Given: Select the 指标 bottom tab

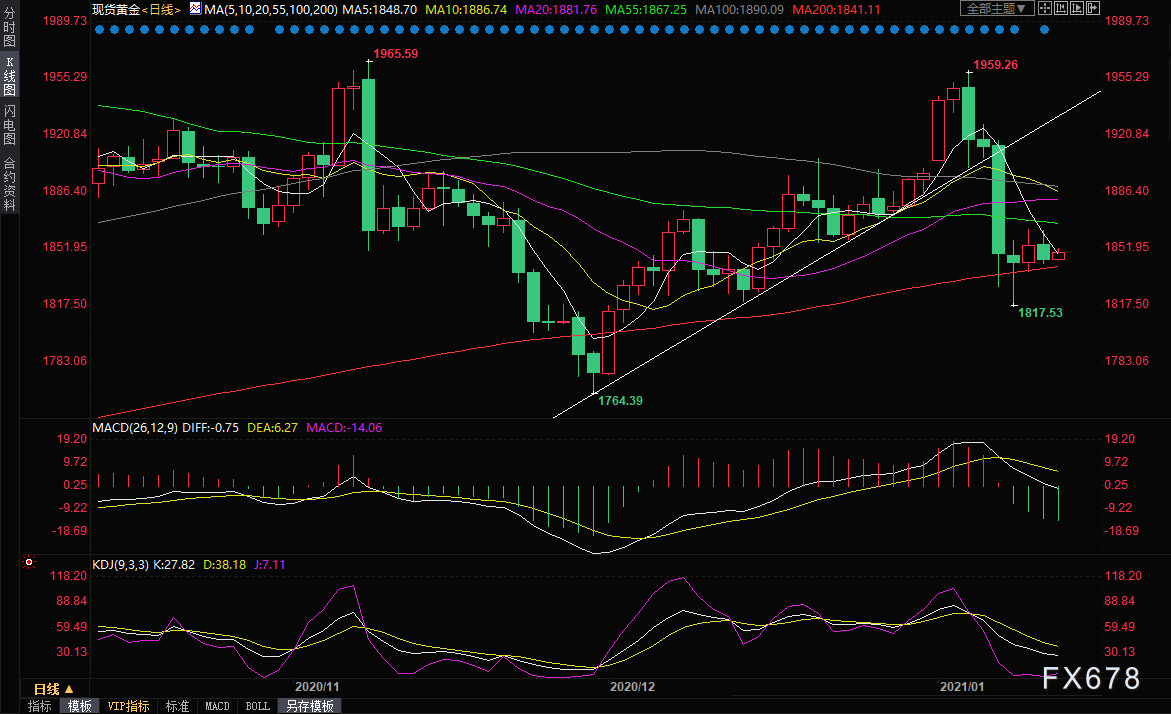Looking at the screenshot, I should [40, 706].
